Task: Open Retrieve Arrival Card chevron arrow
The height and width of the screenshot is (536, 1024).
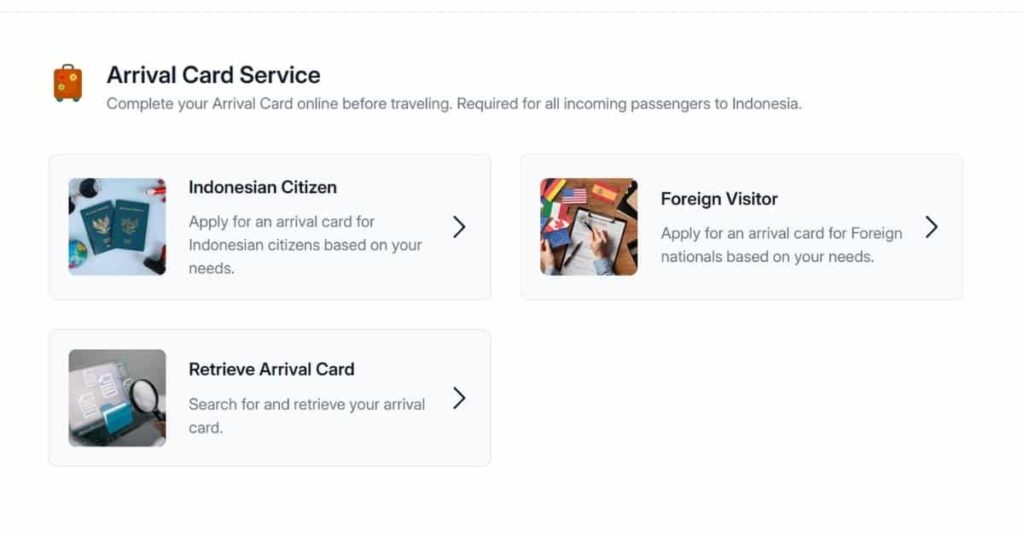Action: (459, 398)
